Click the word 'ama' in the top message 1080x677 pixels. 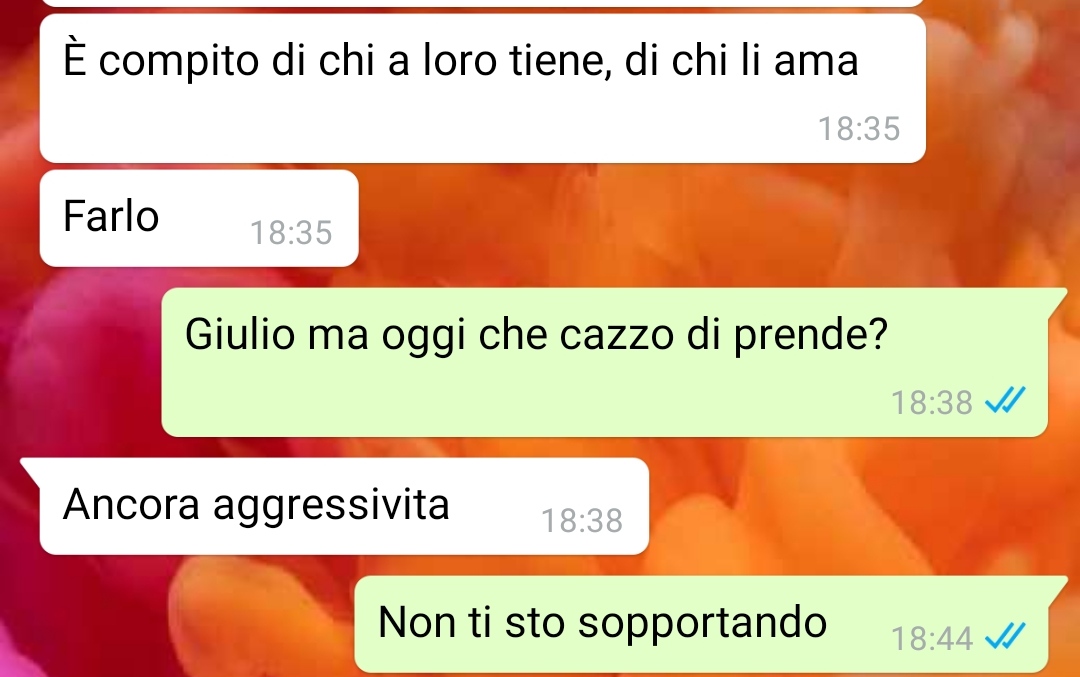816,62
